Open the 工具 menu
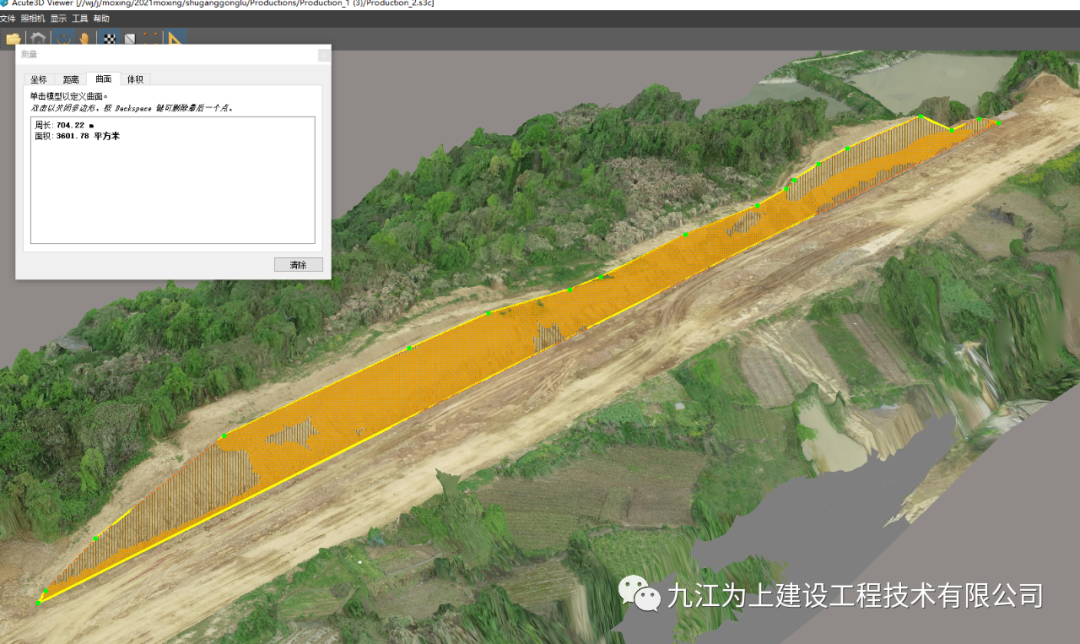This screenshot has width=1080, height=644. point(80,19)
